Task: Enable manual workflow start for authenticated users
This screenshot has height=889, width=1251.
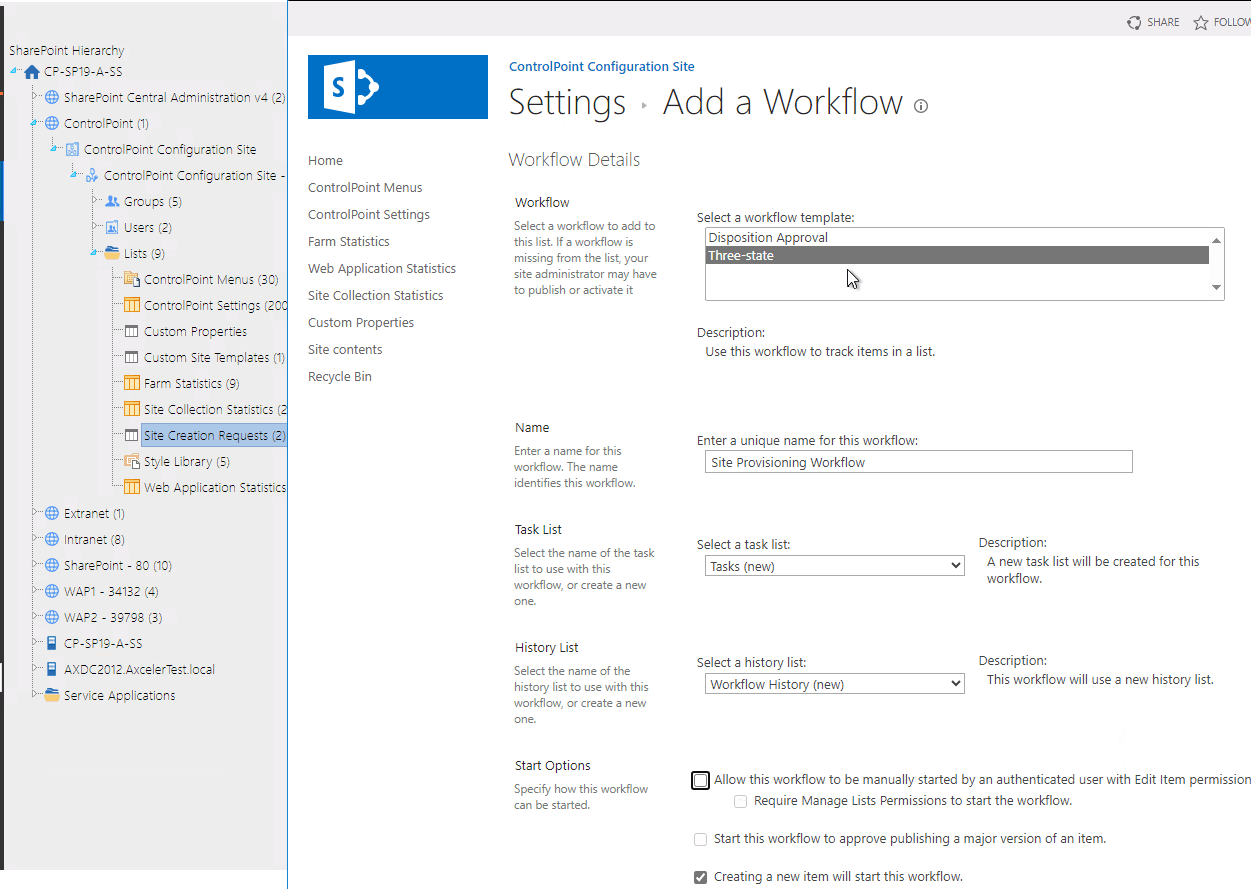Action: pos(700,780)
